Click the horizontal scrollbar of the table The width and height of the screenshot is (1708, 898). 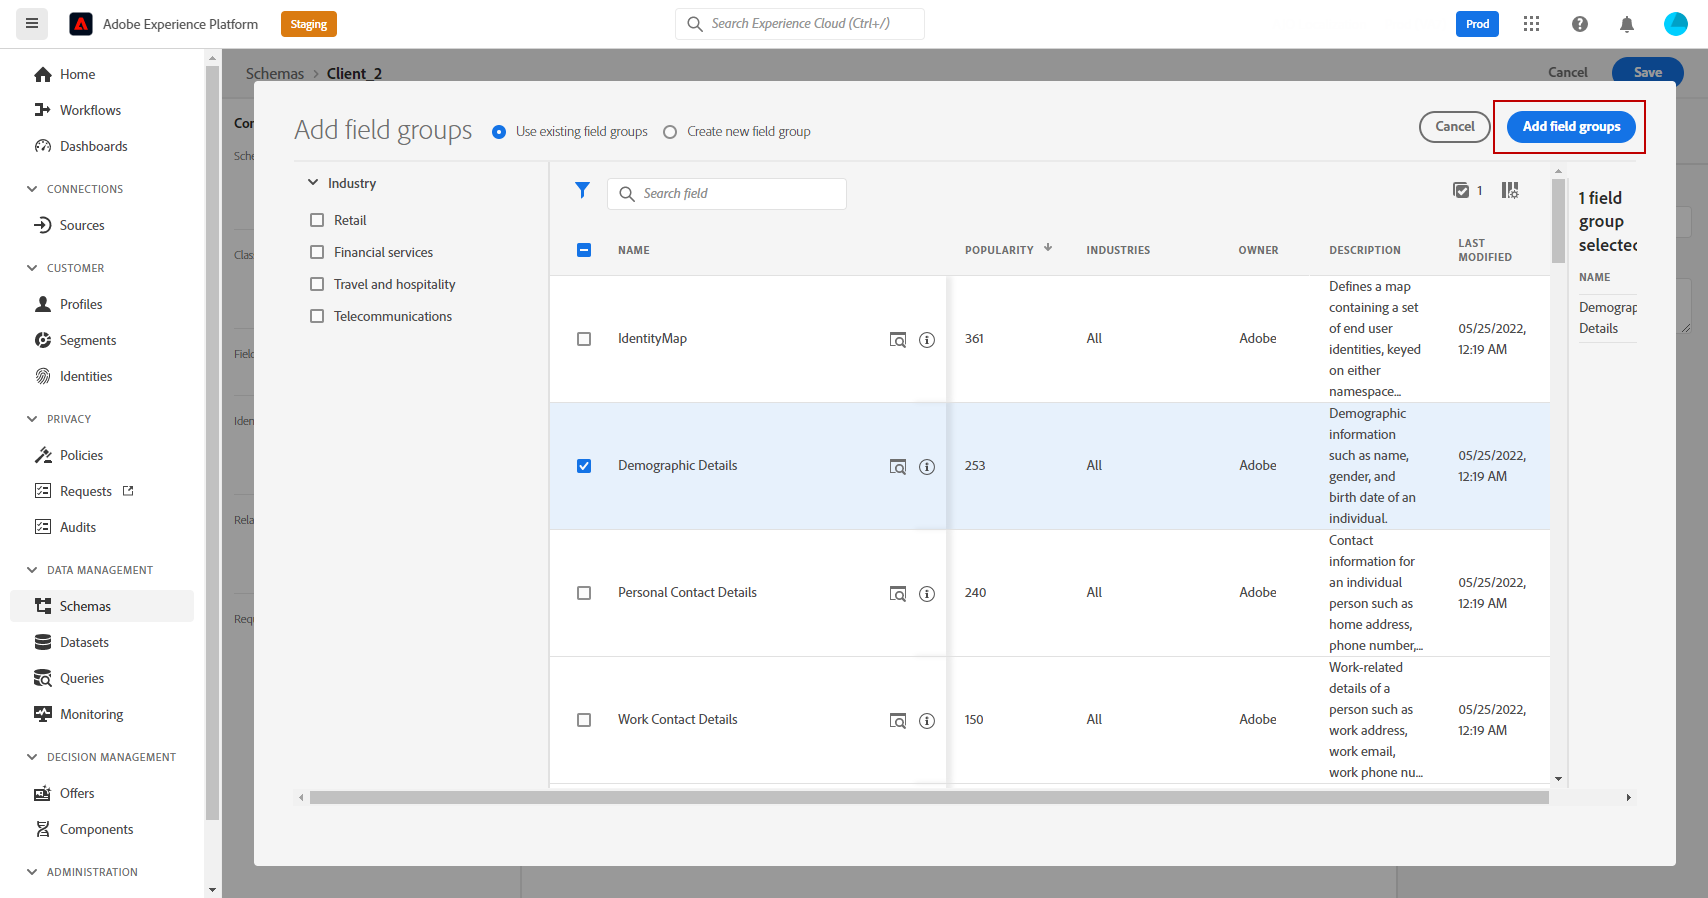[x=928, y=798]
